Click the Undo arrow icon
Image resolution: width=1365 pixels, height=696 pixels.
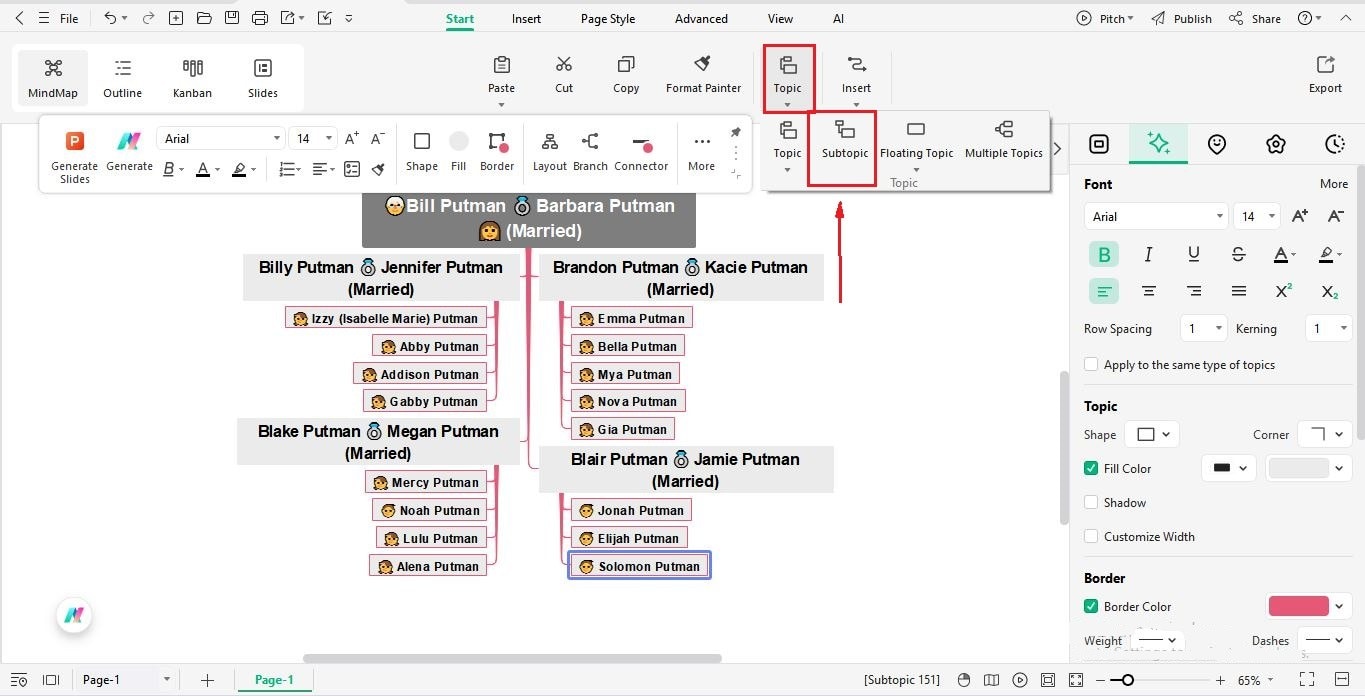110,18
